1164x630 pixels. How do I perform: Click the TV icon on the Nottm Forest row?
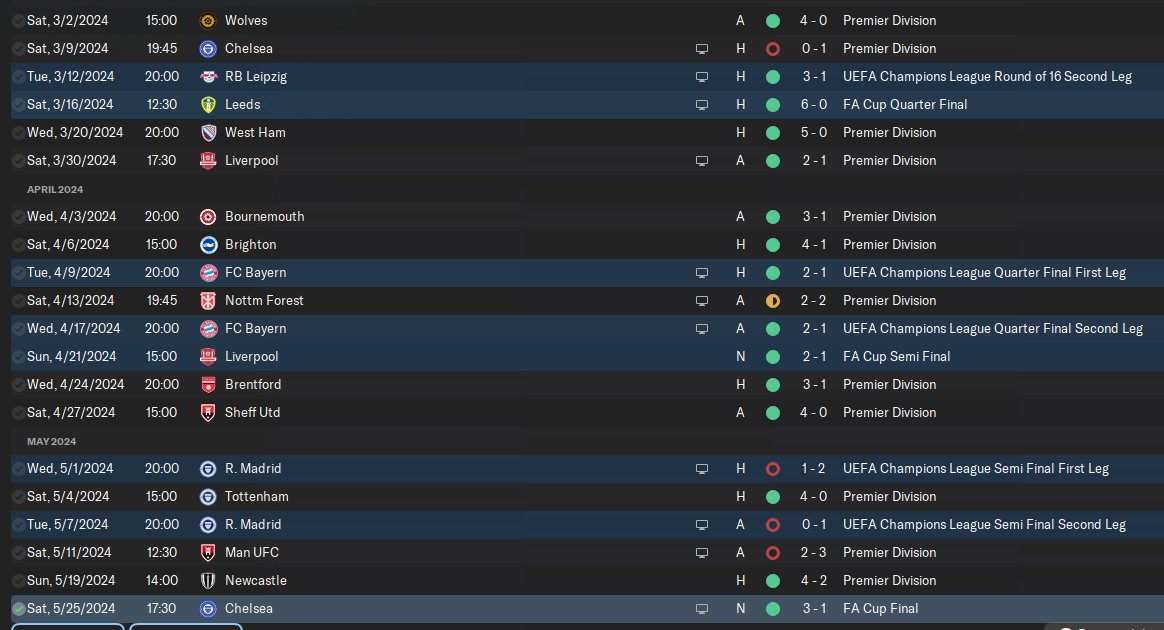point(702,300)
